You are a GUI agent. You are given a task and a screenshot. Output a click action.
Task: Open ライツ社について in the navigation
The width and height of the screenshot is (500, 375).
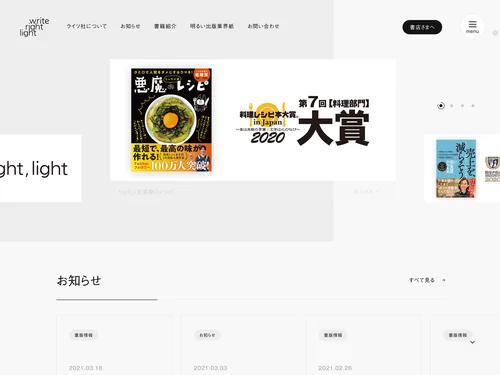point(87,26)
